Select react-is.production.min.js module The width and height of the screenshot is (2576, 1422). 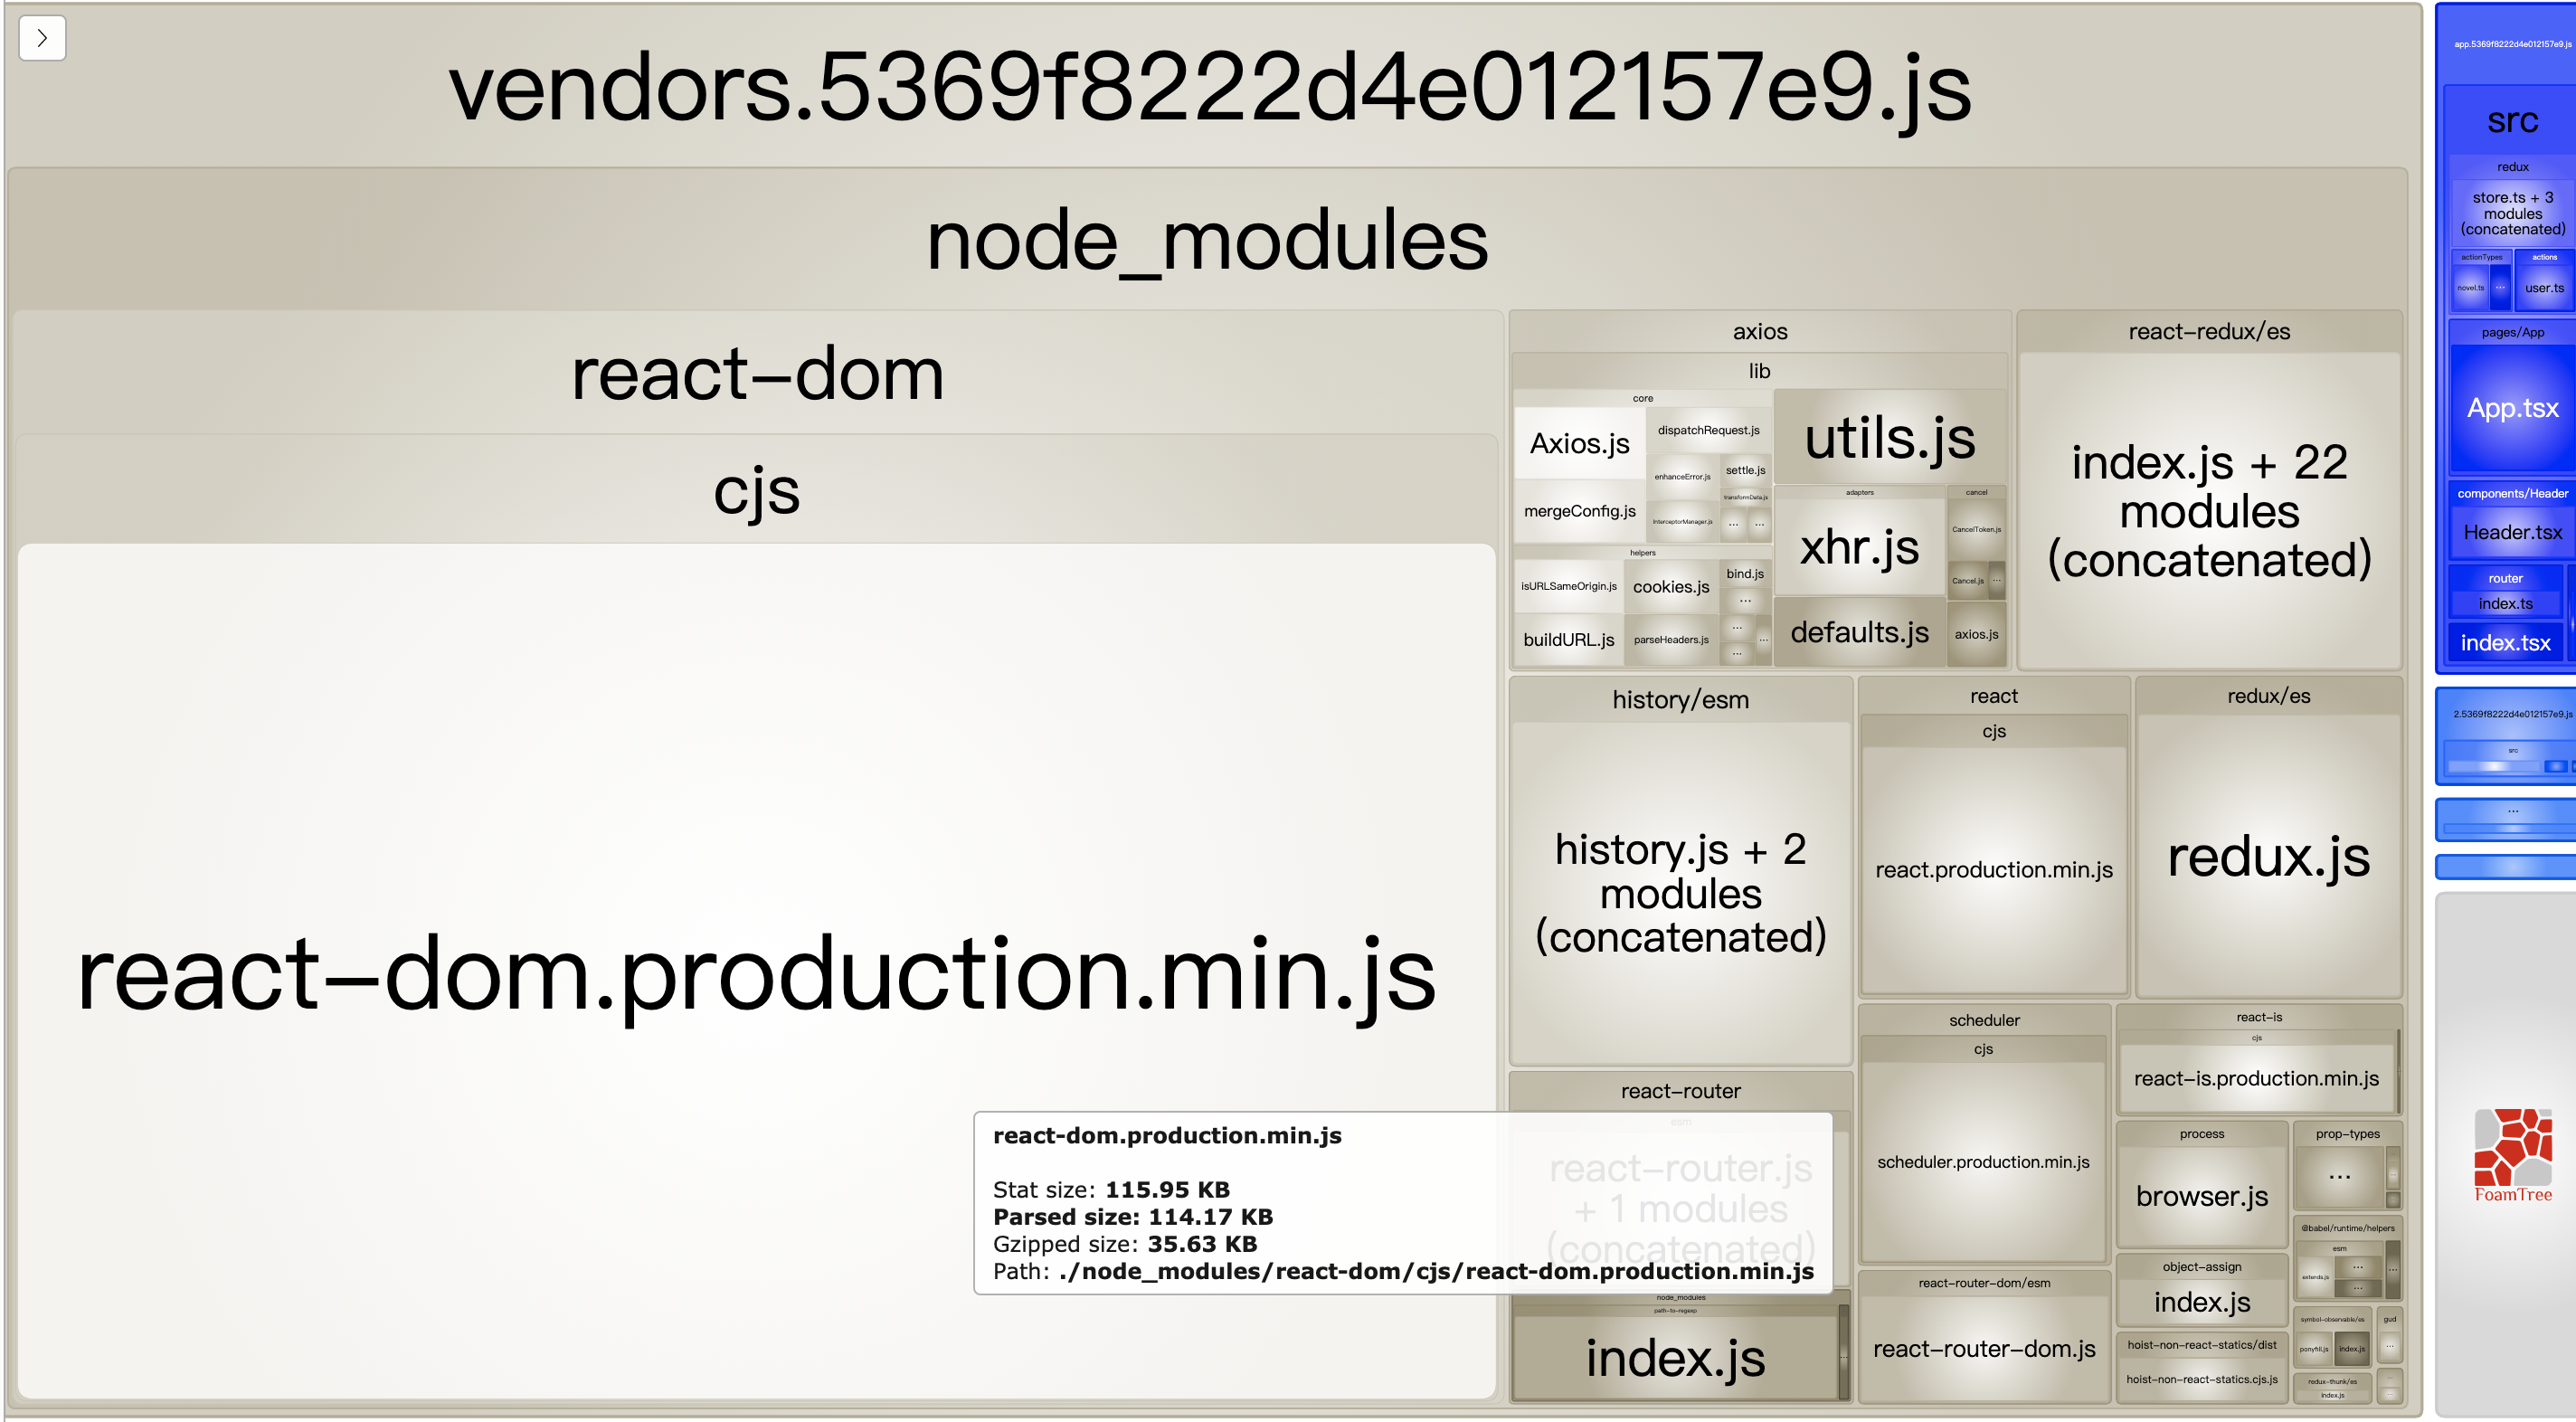2256,1079
